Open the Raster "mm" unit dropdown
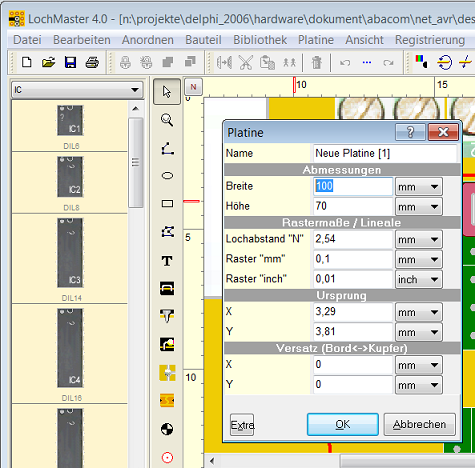The image size is (475, 468). (419, 259)
